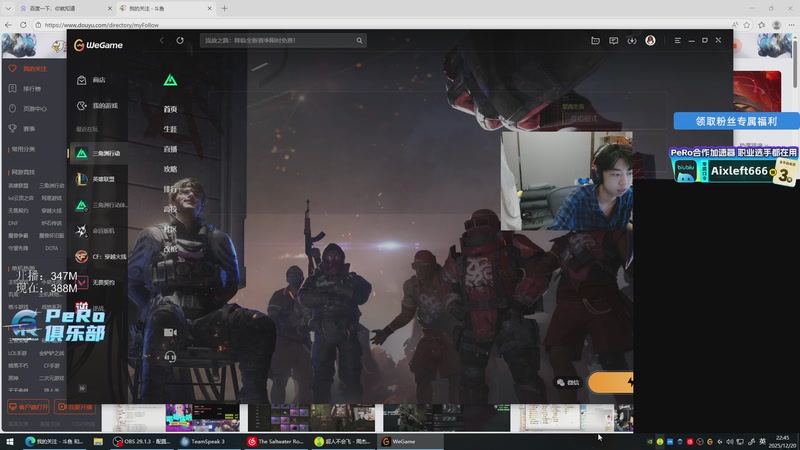This screenshot has height=450, width=800.
Task: Switch to NetEase music The Saltwater taskbar item
Action: 276,441
